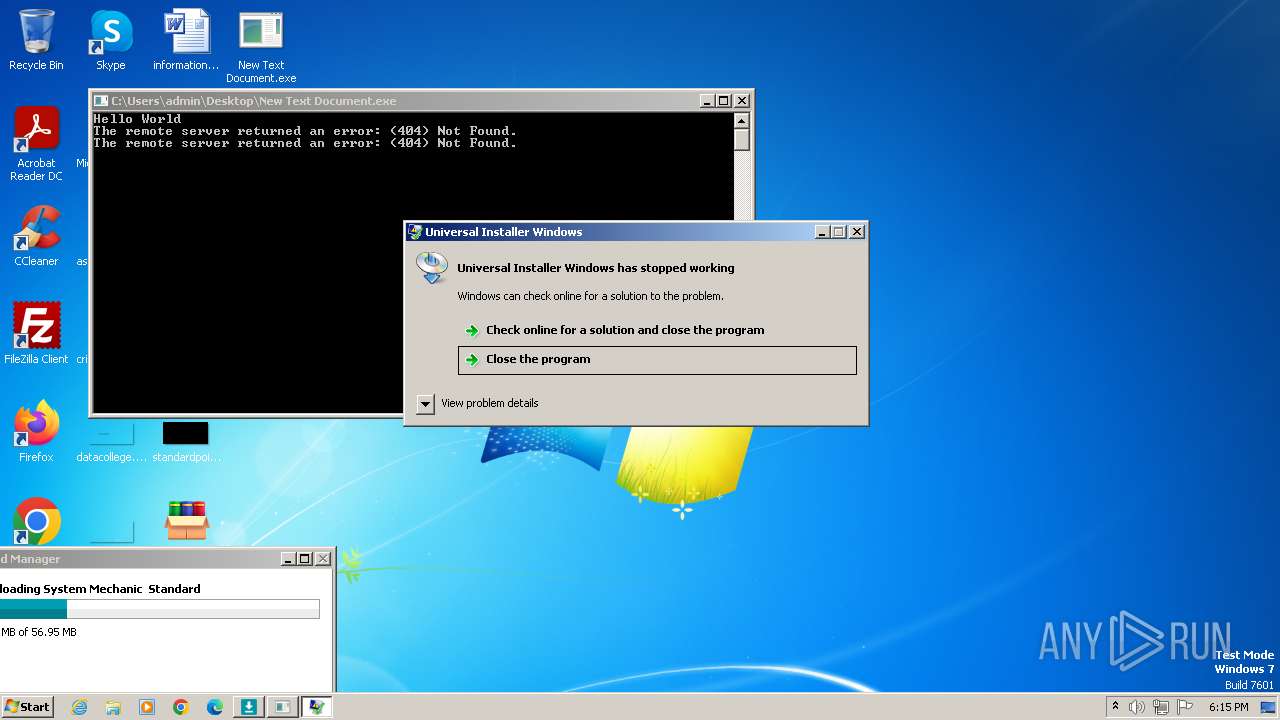1280x720 pixels.
Task: Click the console scrollbar up arrow
Action: (741, 120)
